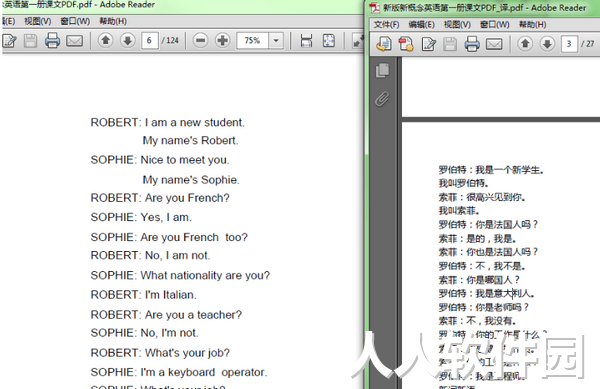Click text "SOPHIE: I'm a keyboard operator."
The width and height of the screenshot is (600, 389).
pos(179,372)
